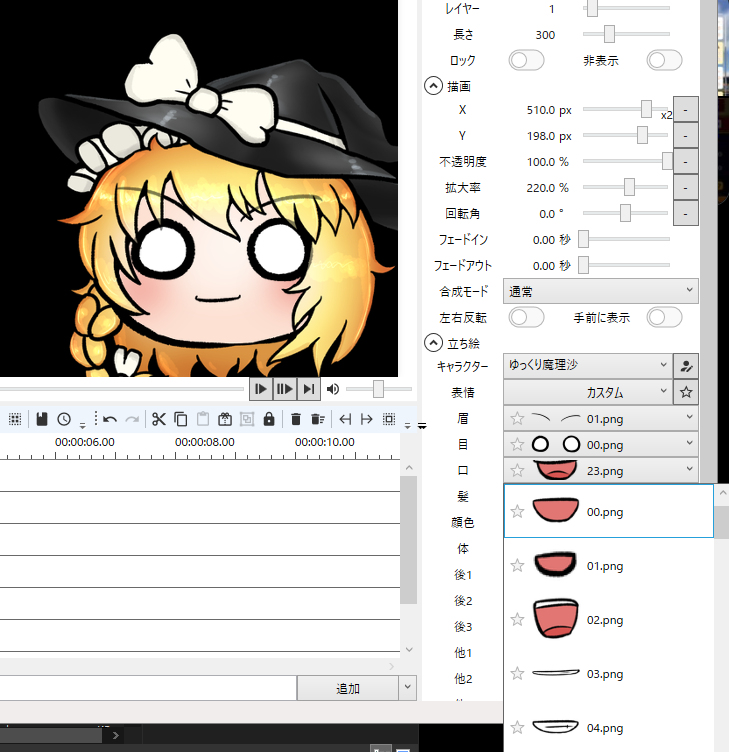The image size is (729, 752).
Task: Click the clock icon in timeline toolbar
Action: click(x=64, y=419)
